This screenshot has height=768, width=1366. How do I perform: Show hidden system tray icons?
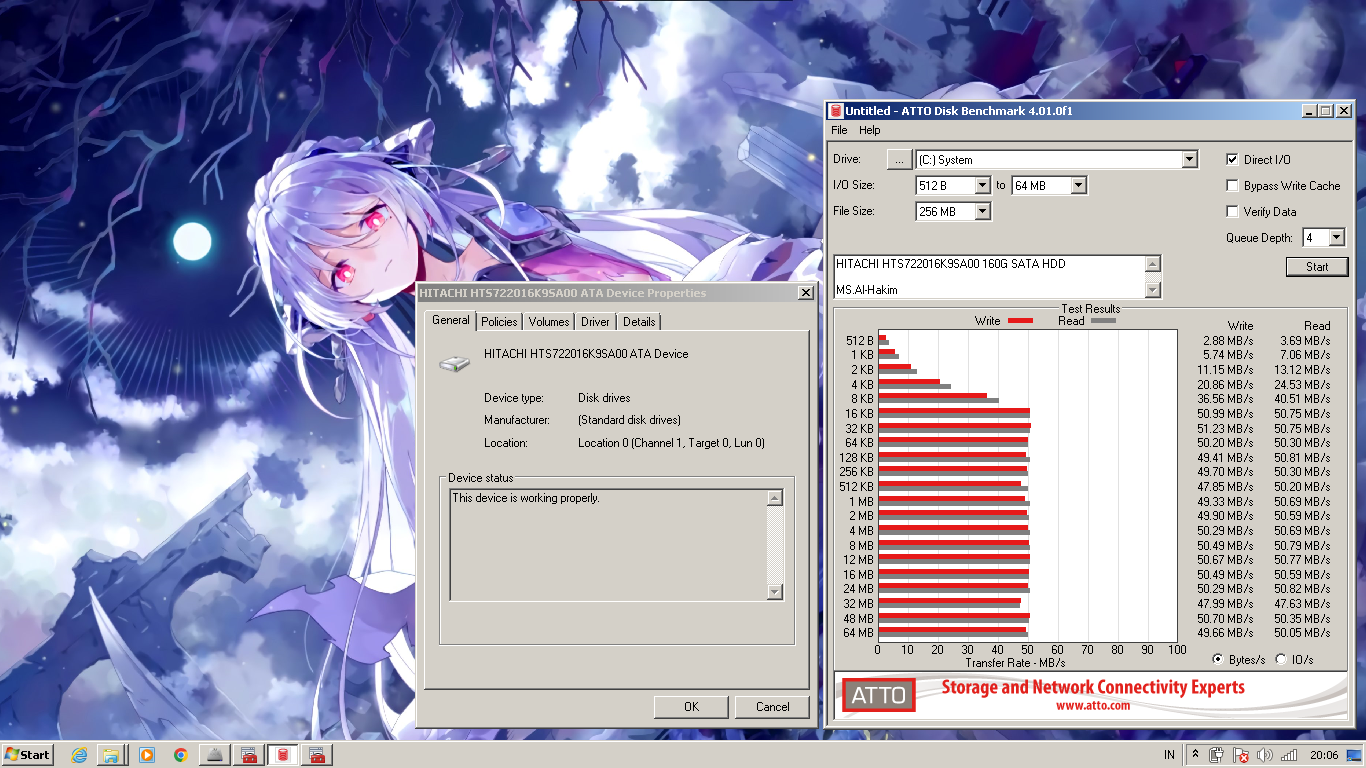coord(1195,755)
